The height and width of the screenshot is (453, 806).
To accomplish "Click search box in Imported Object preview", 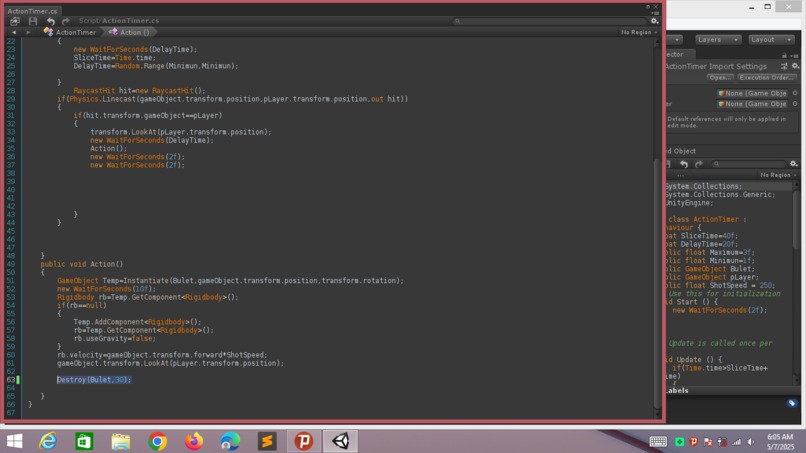I will 748,164.
